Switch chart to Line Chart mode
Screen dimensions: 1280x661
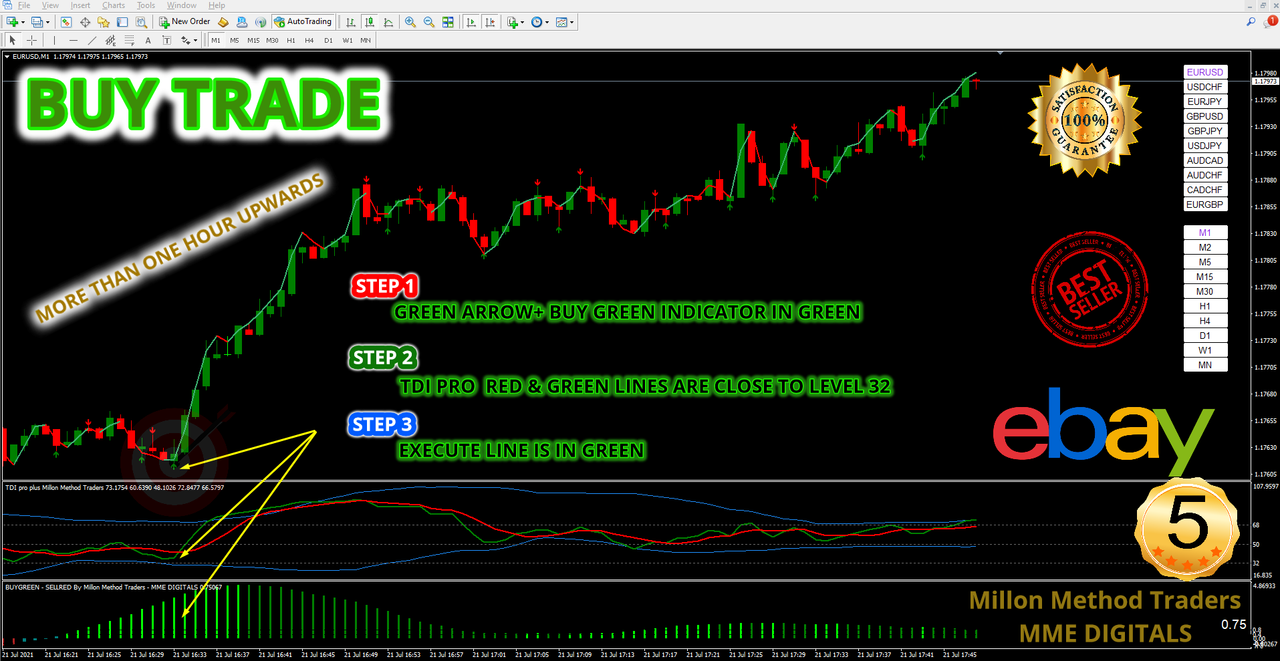[x=388, y=22]
